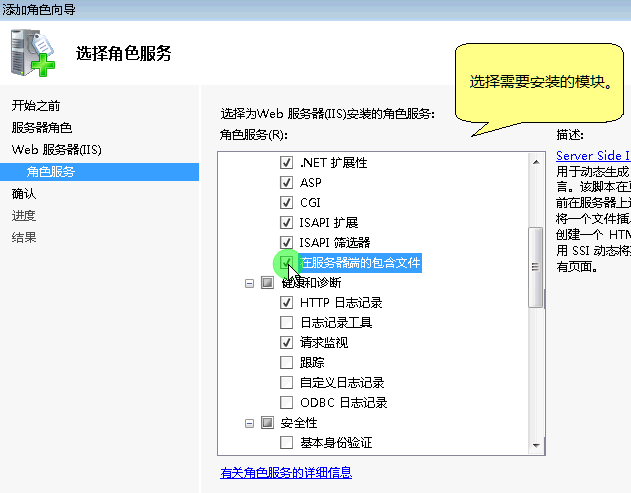The image size is (631, 493).
Task: Disable the ISAPI 扩展 checkbox
Action: click(287, 222)
